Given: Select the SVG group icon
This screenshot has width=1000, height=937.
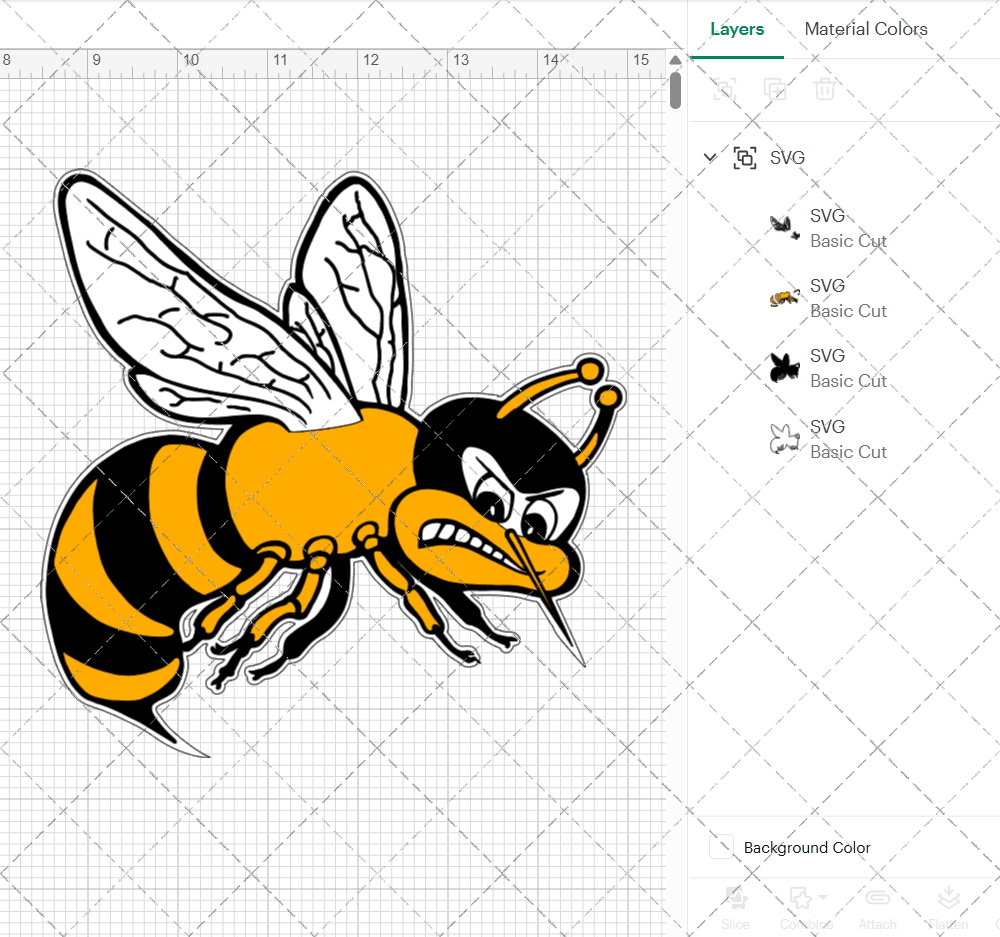Looking at the screenshot, I should tap(744, 158).
